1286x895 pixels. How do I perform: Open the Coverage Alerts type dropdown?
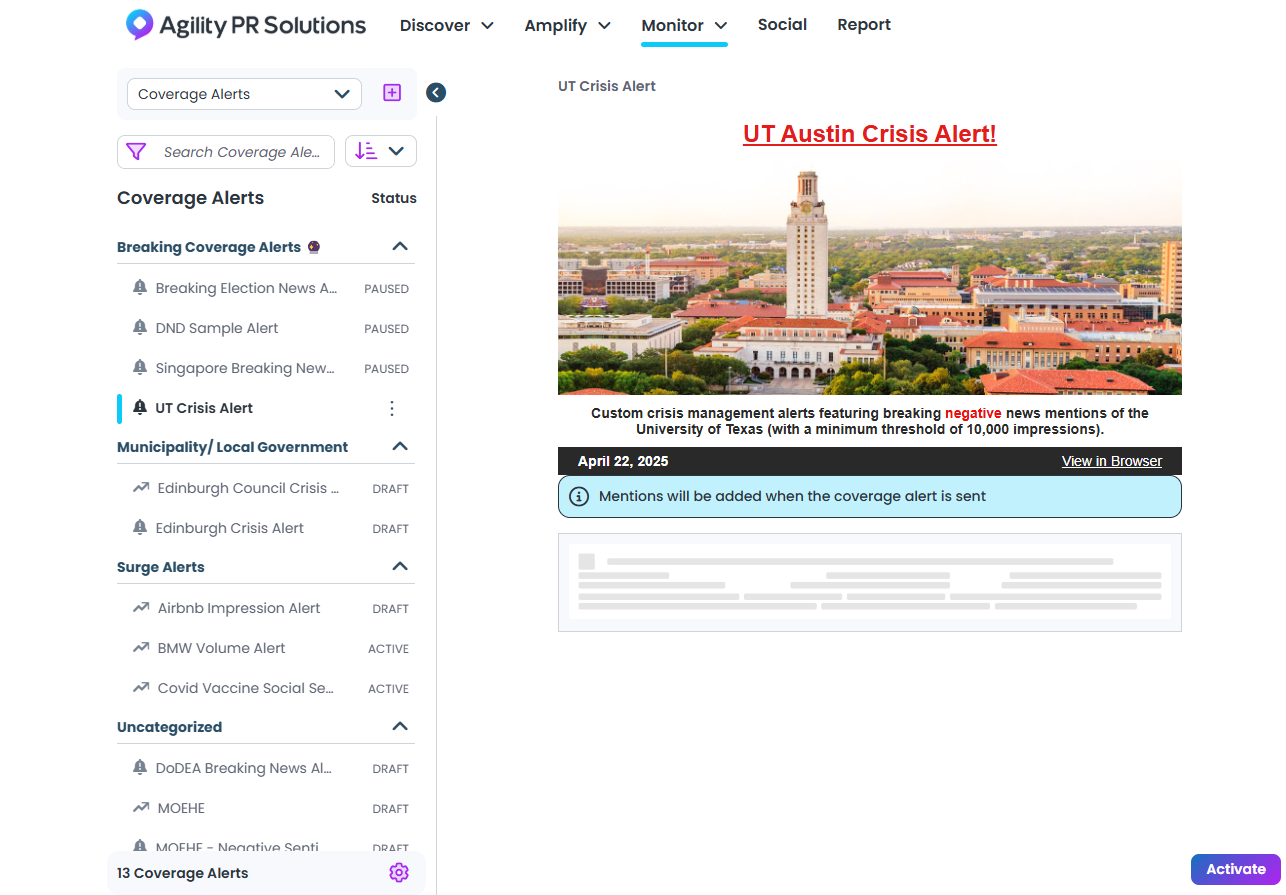pyautogui.click(x=243, y=93)
